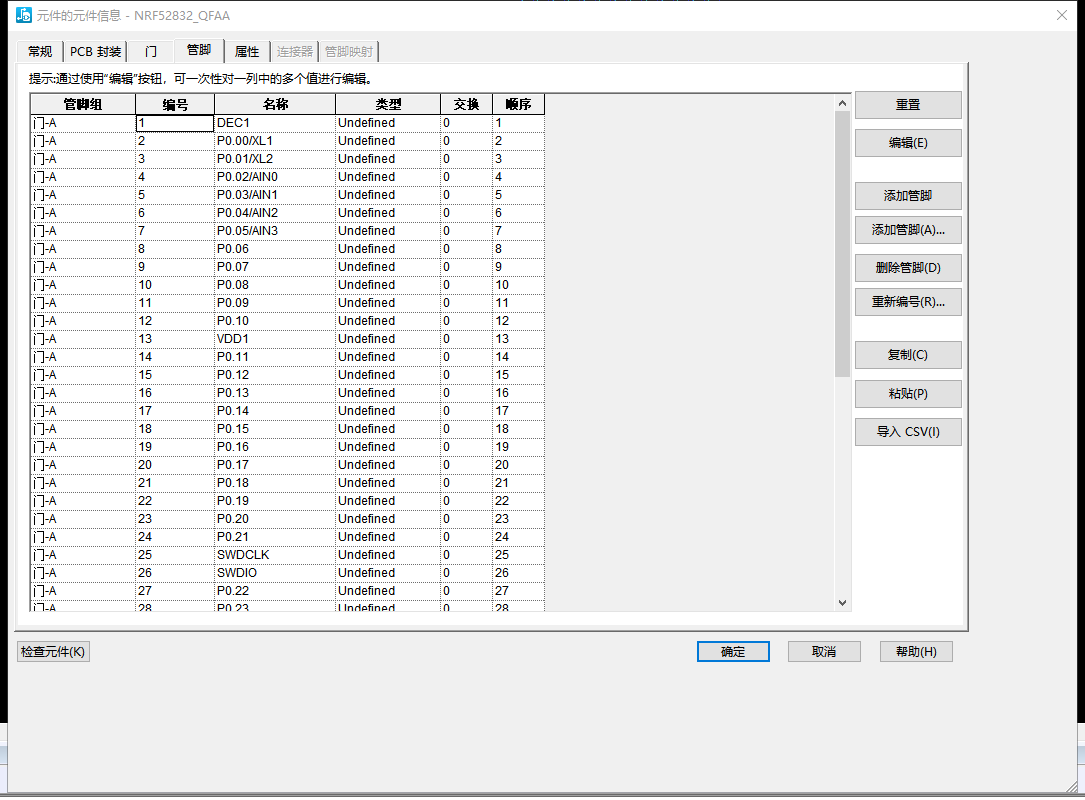Image resolution: width=1085 pixels, height=800 pixels.
Task: Select the P0.09 name cell
Action: pyautogui.click(x=275, y=303)
